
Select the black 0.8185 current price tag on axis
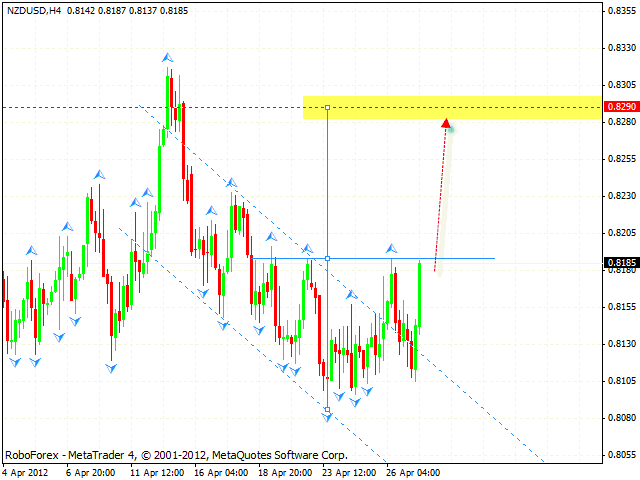(x=622, y=262)
